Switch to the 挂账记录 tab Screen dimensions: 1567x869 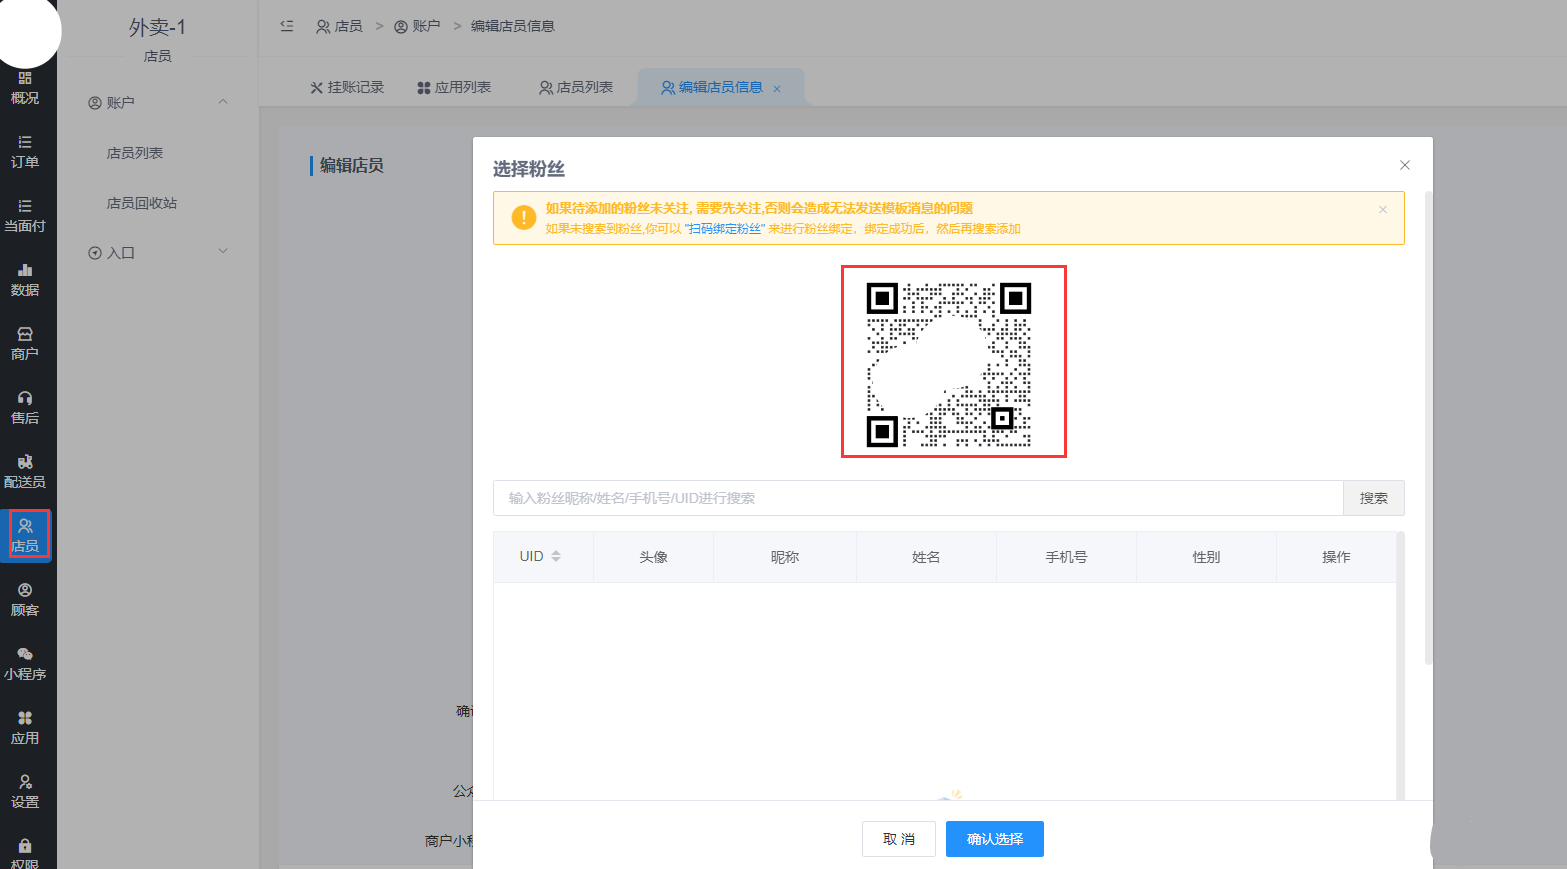[x=347, y=87]
